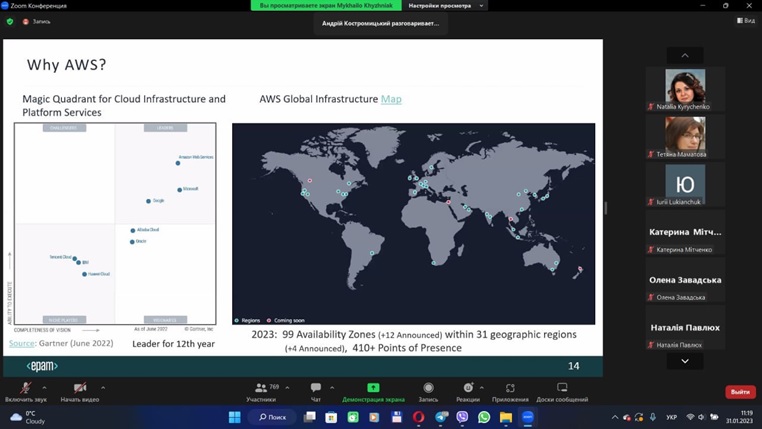Leave meeting with red Выйти button

coord(740,392)
